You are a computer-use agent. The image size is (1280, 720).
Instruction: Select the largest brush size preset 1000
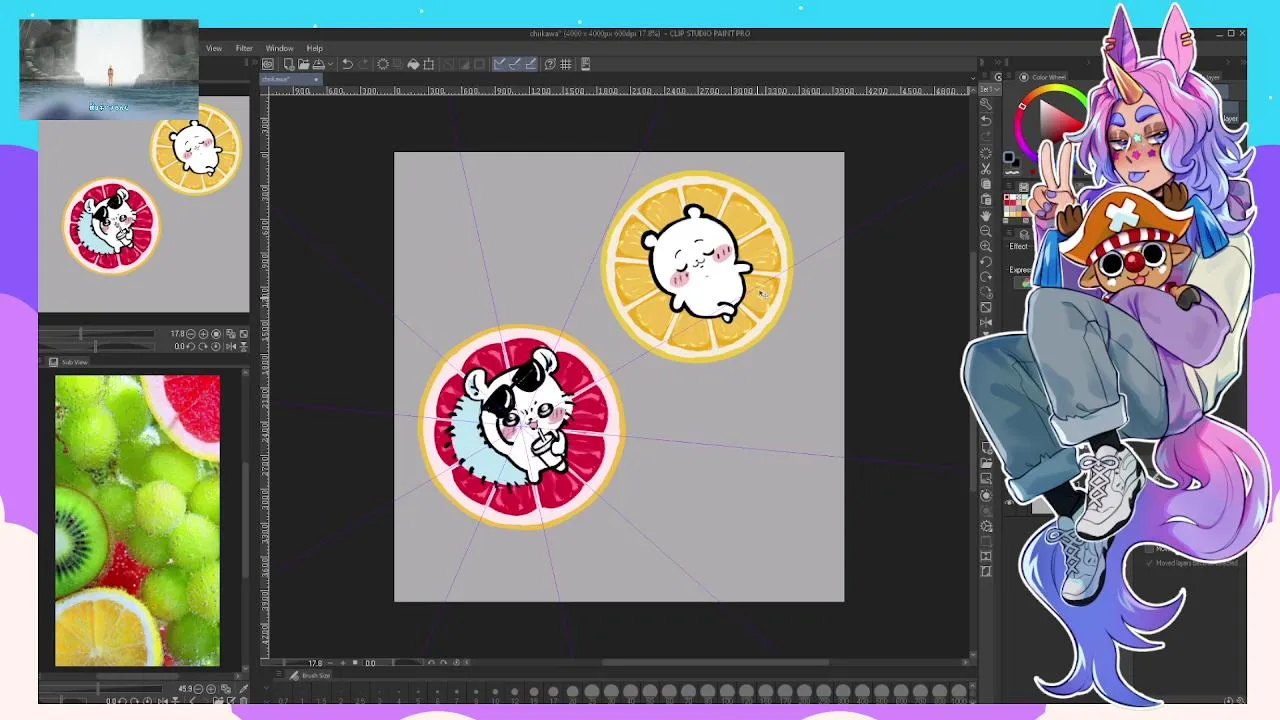pos(958,691)
